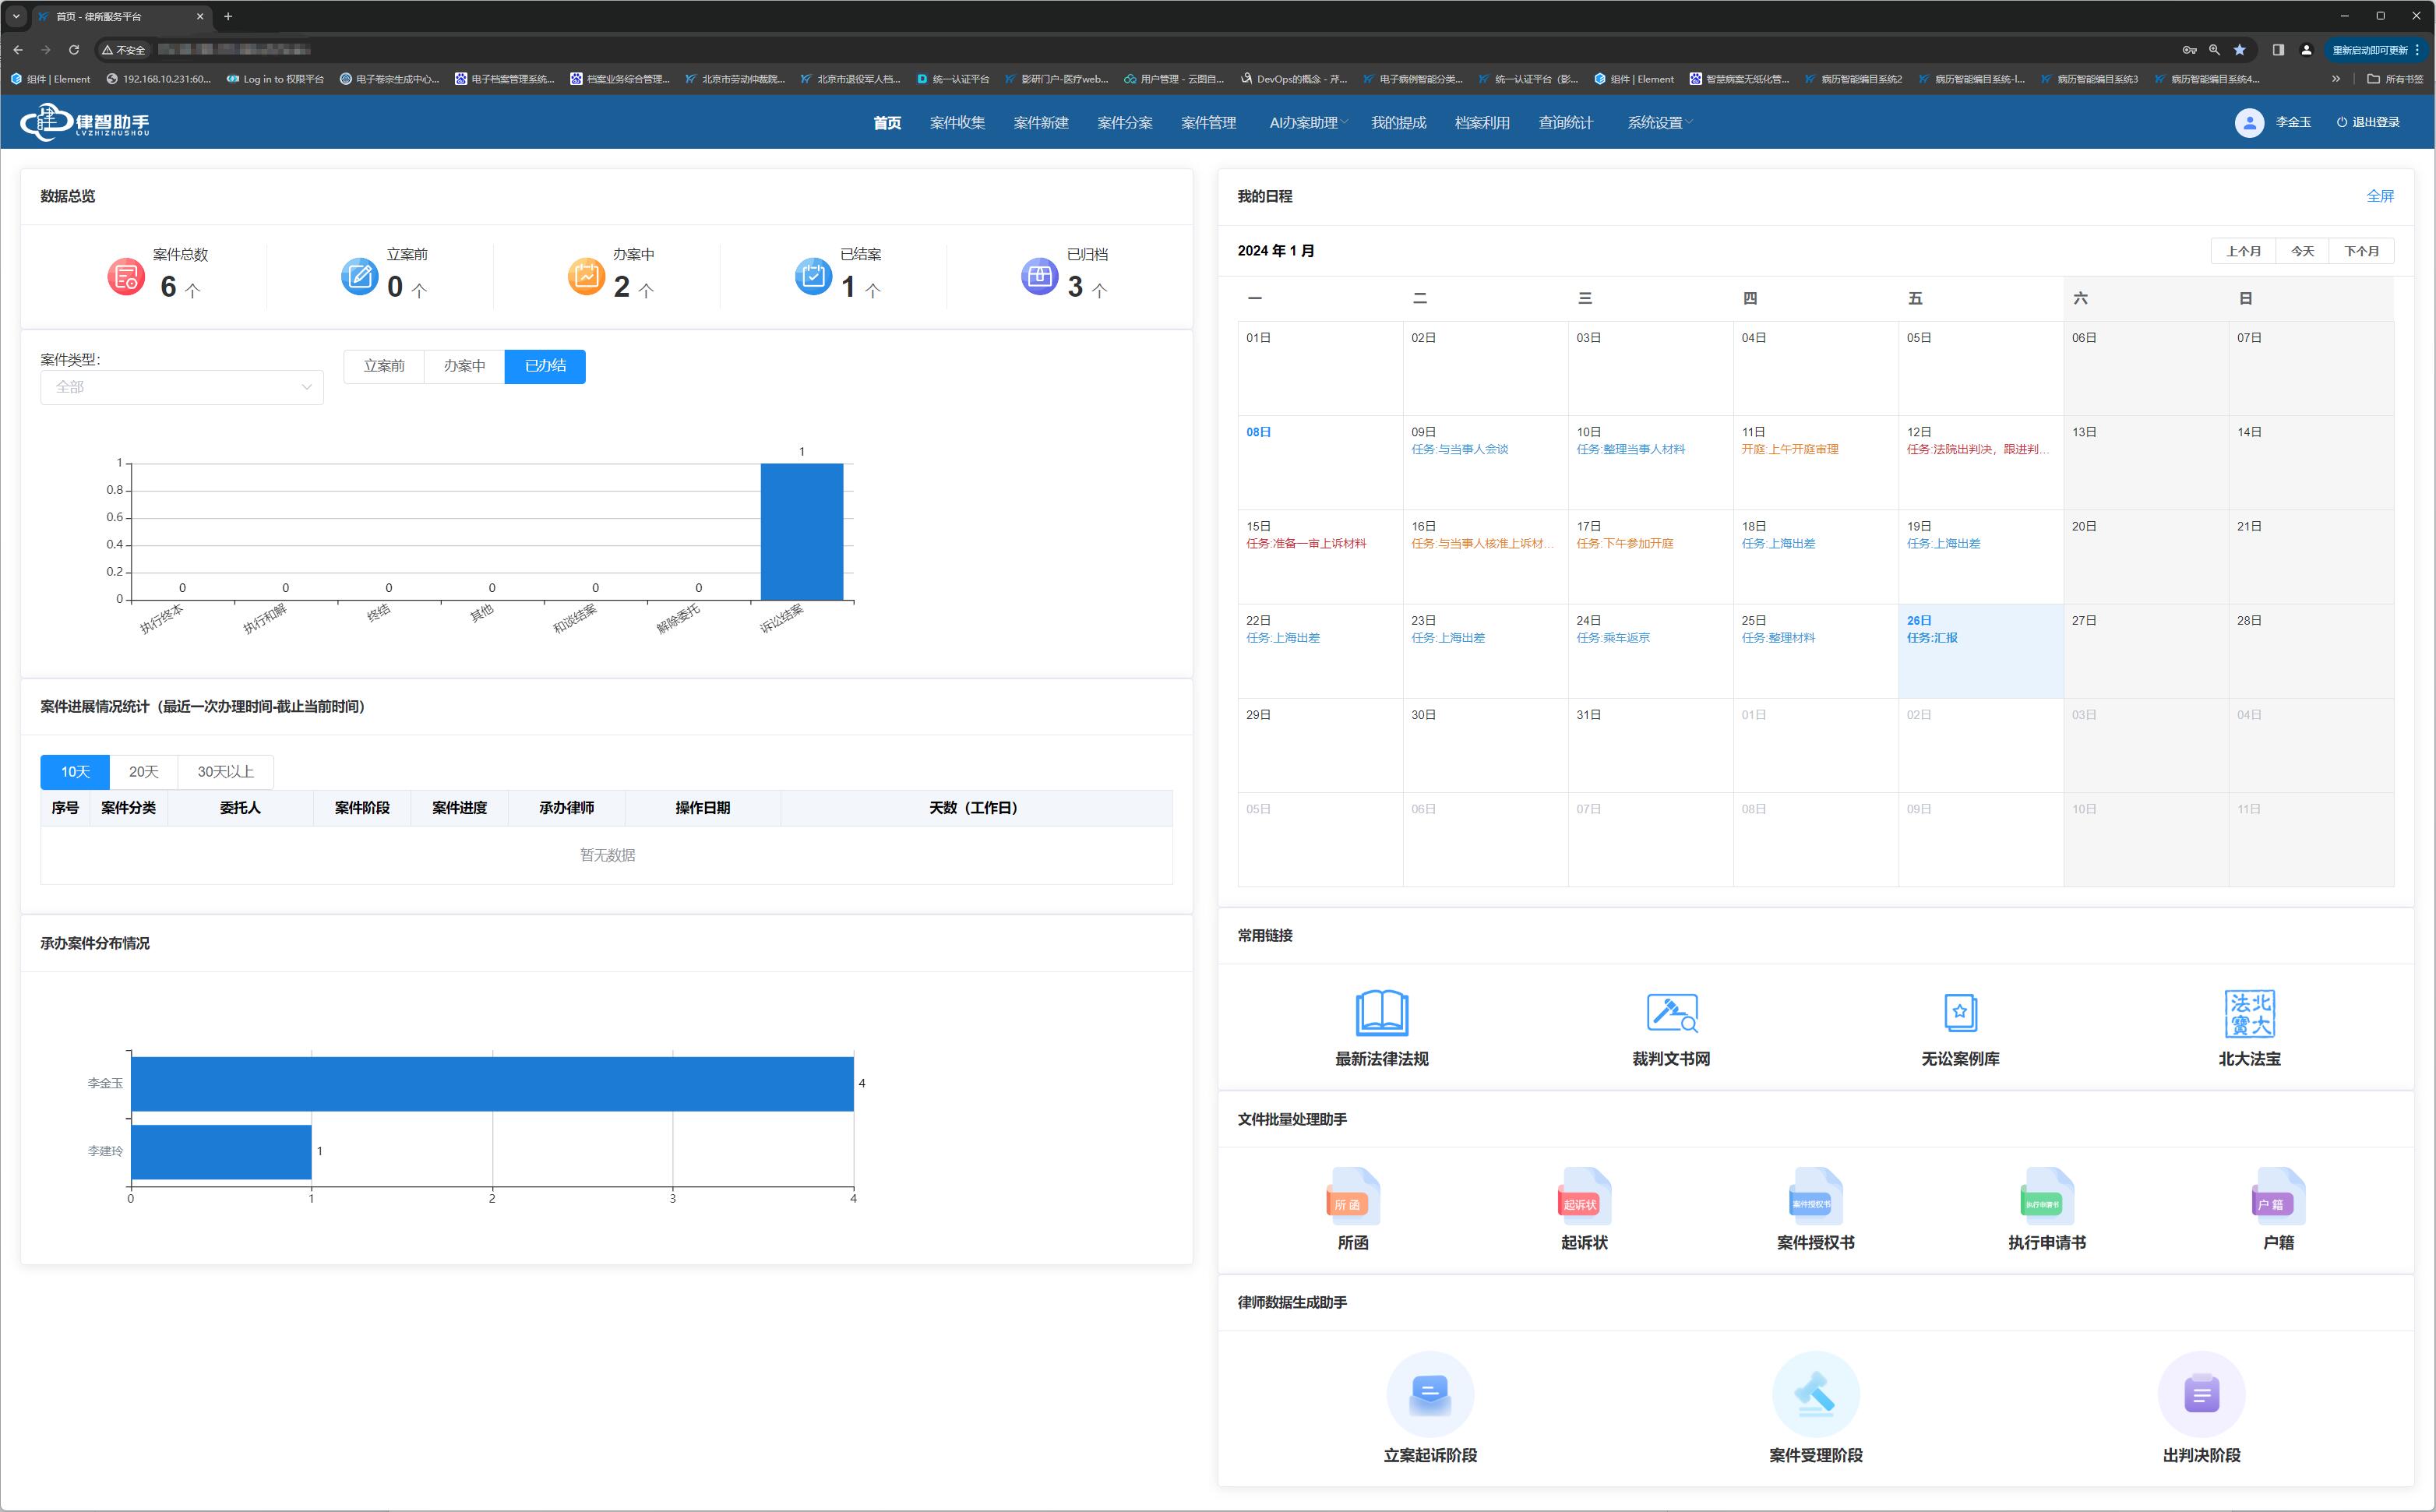Click the 所函 file icon

[1353, 1196]
